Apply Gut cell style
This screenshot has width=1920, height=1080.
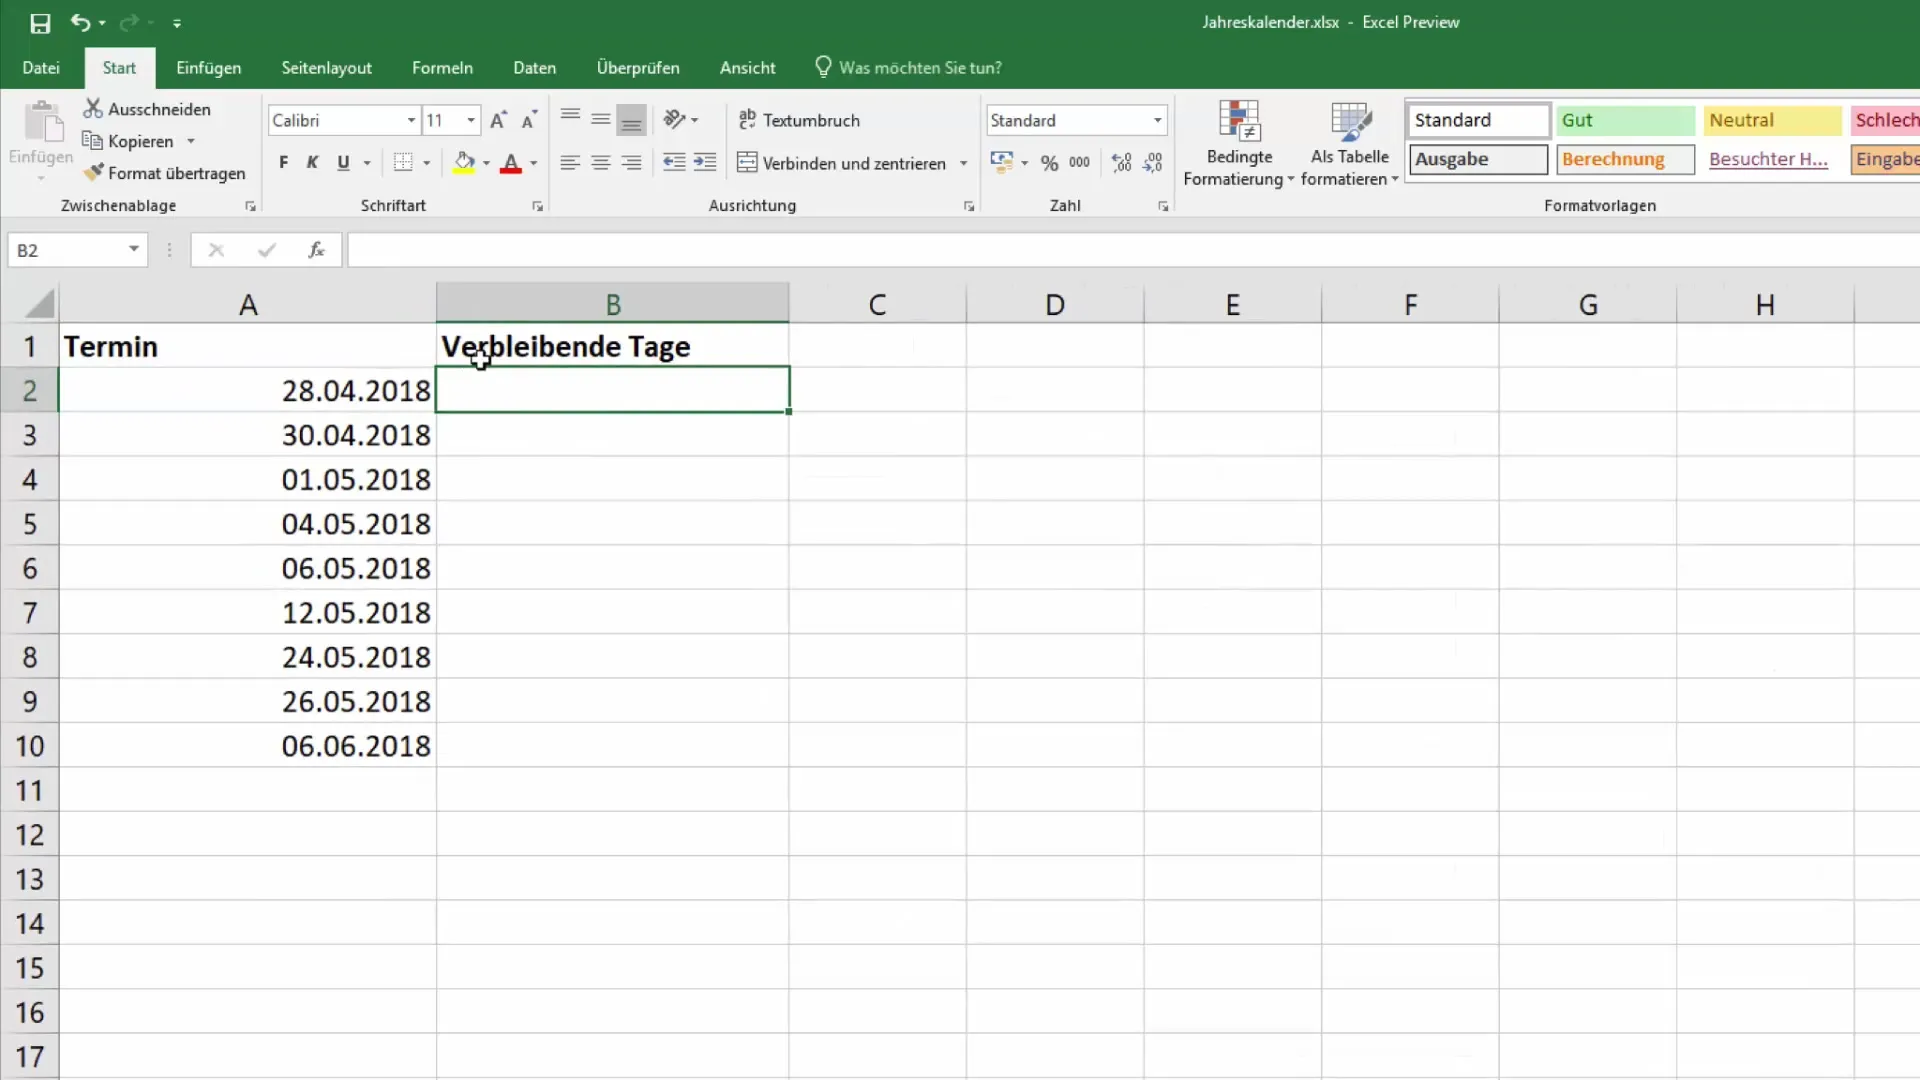tap(1625, 120)
